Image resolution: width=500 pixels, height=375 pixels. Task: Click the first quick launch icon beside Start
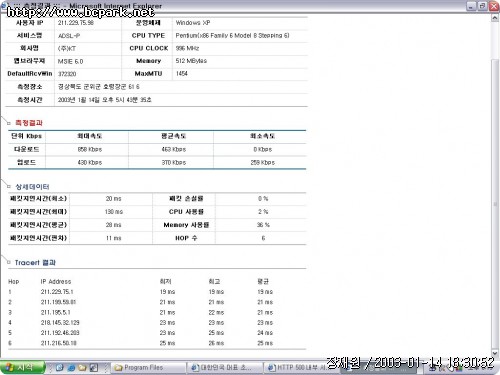pos(60,368)
